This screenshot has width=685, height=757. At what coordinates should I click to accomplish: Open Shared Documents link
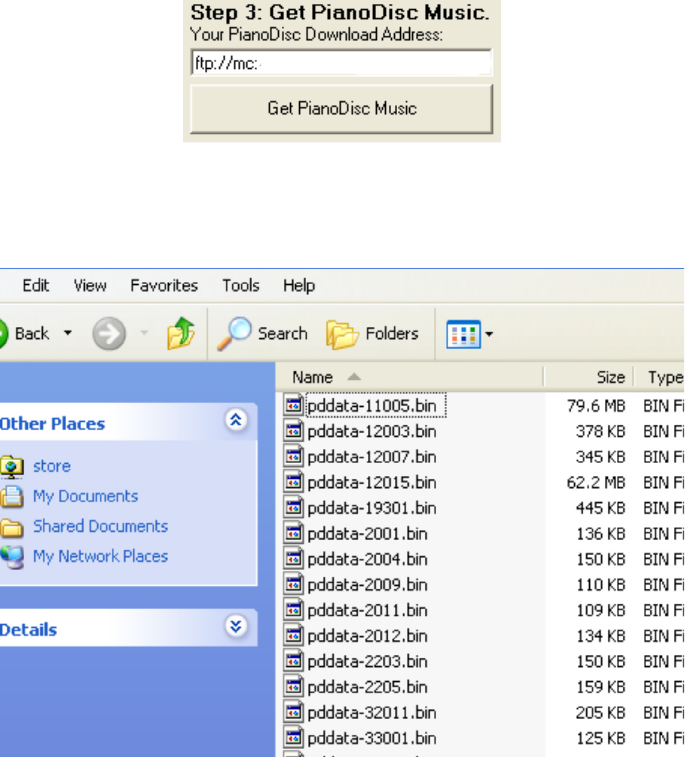[x=100, y=526]
